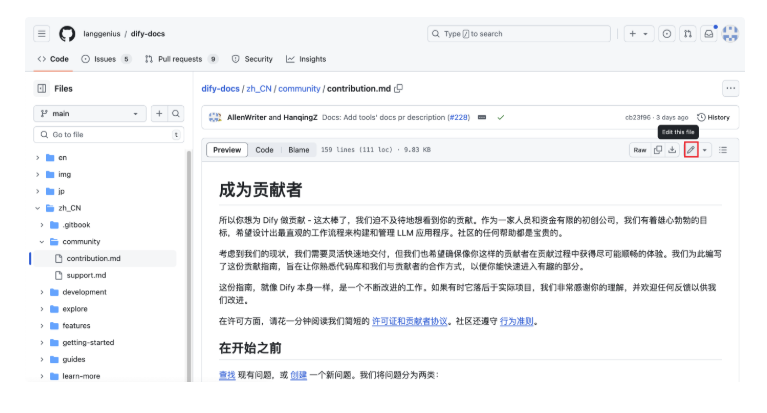Expand the img folder
The width and height of the screenshot is (767, 413).
pyautogui.click(x=38, y=174)
